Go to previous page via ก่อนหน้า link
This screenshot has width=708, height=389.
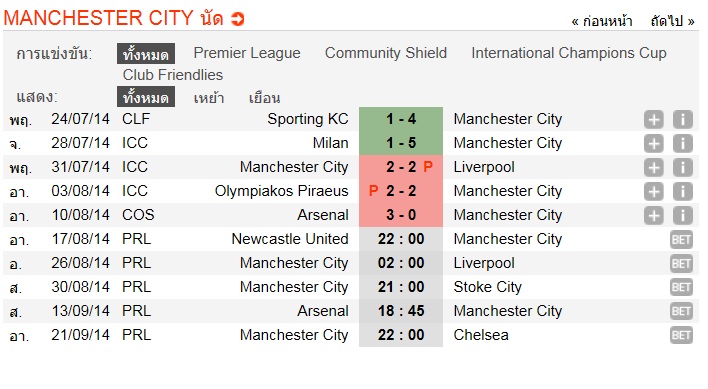pos(602,21)
